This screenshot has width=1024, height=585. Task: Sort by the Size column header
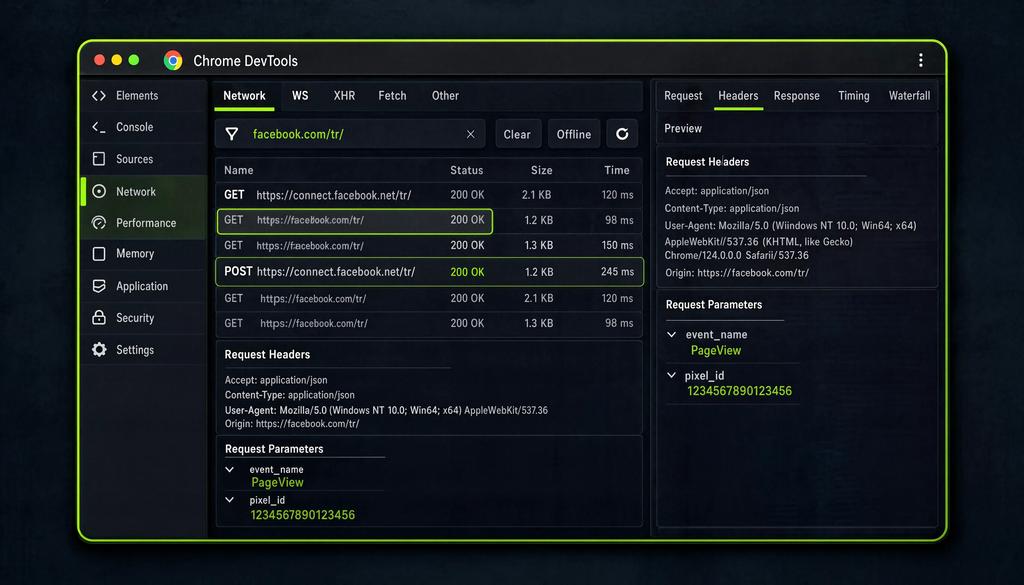[x=541, y=170]
